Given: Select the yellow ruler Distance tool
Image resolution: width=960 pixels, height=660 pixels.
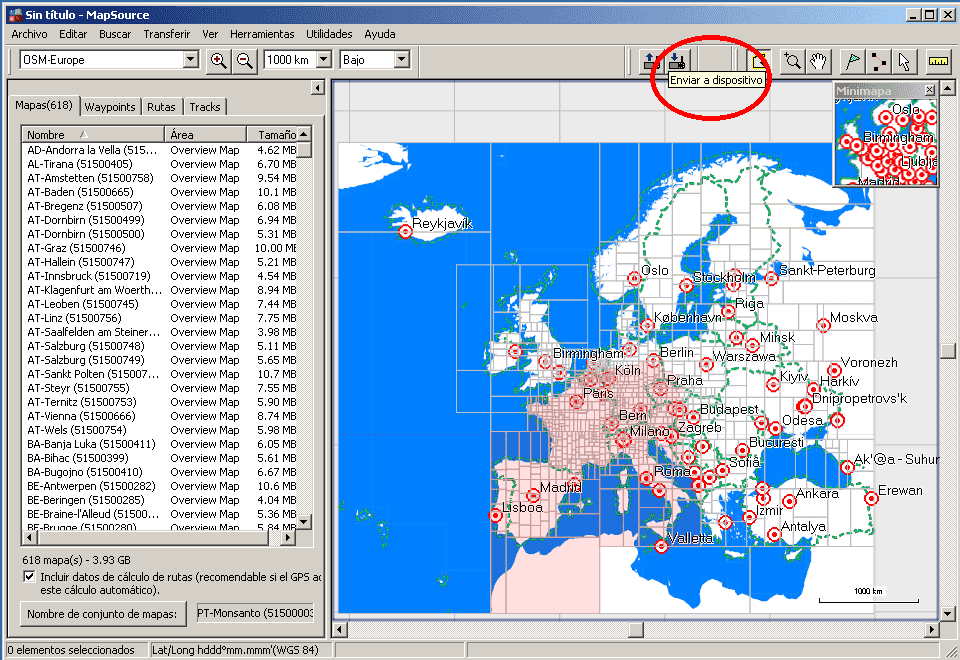Looking at the screenshot, I should (x=938, y=61).
